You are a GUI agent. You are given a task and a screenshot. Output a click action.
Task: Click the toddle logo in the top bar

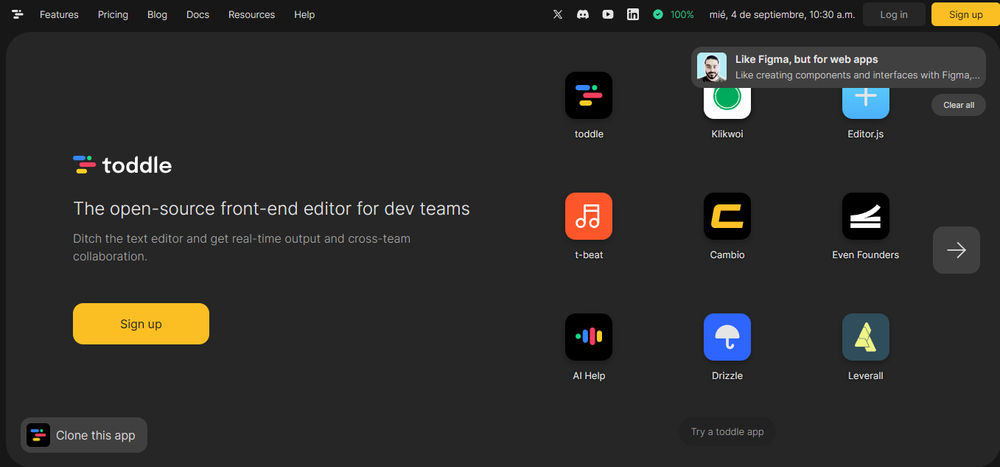tap(18, 14)
